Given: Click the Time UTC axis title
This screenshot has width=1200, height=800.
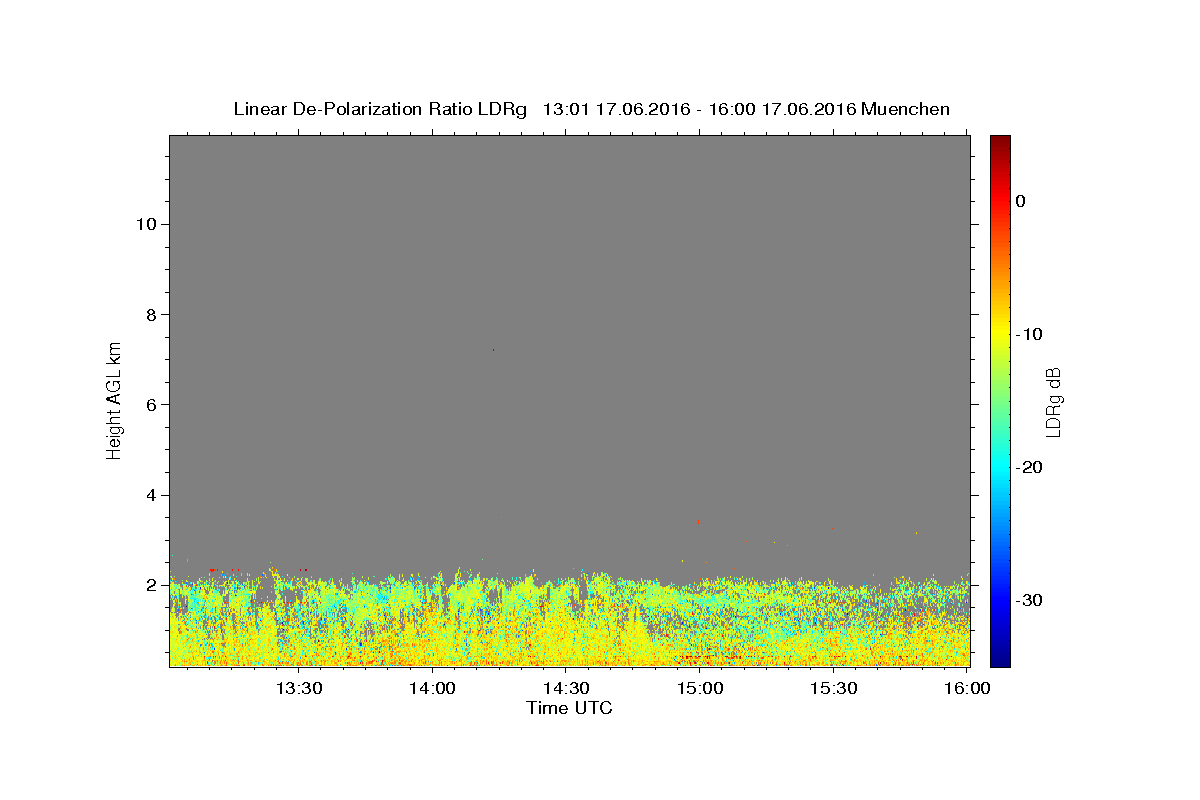Looking at the screenshot, I should [569, 708].
